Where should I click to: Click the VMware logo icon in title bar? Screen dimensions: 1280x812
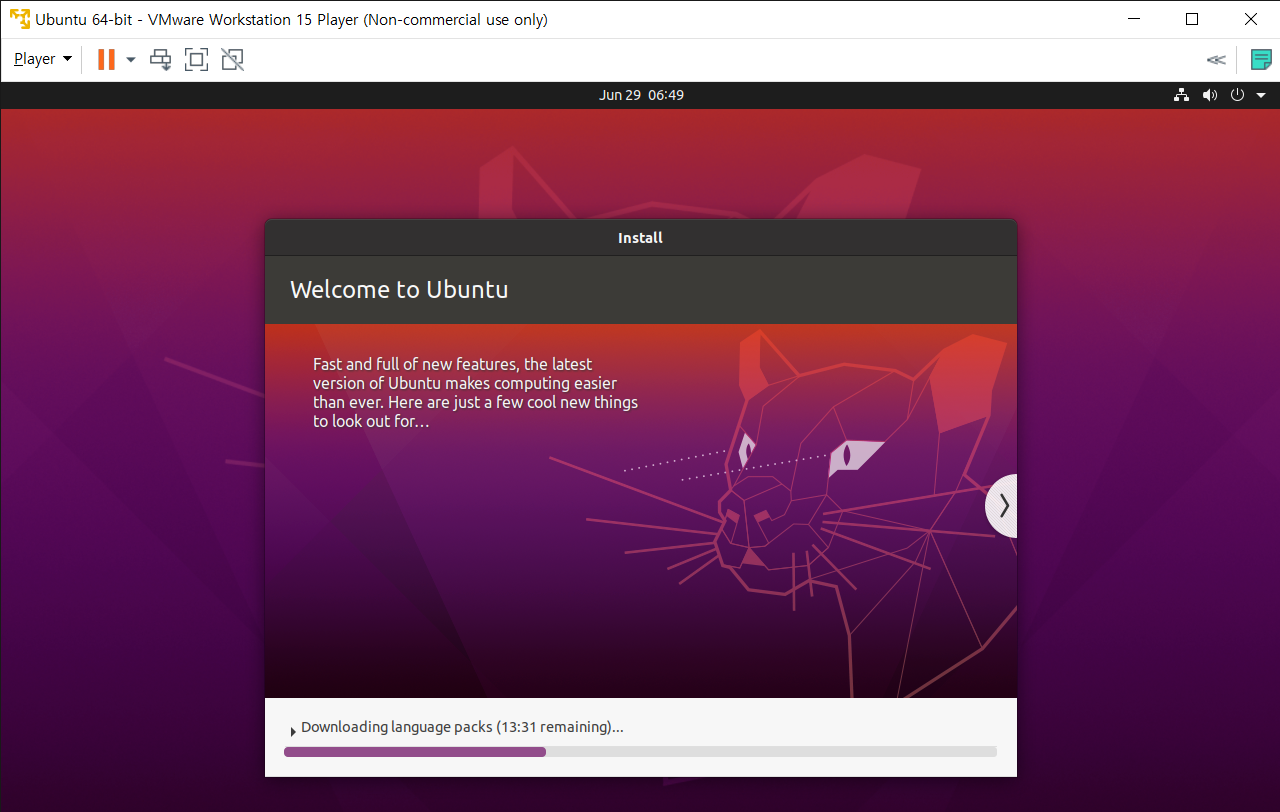point(19,19)
